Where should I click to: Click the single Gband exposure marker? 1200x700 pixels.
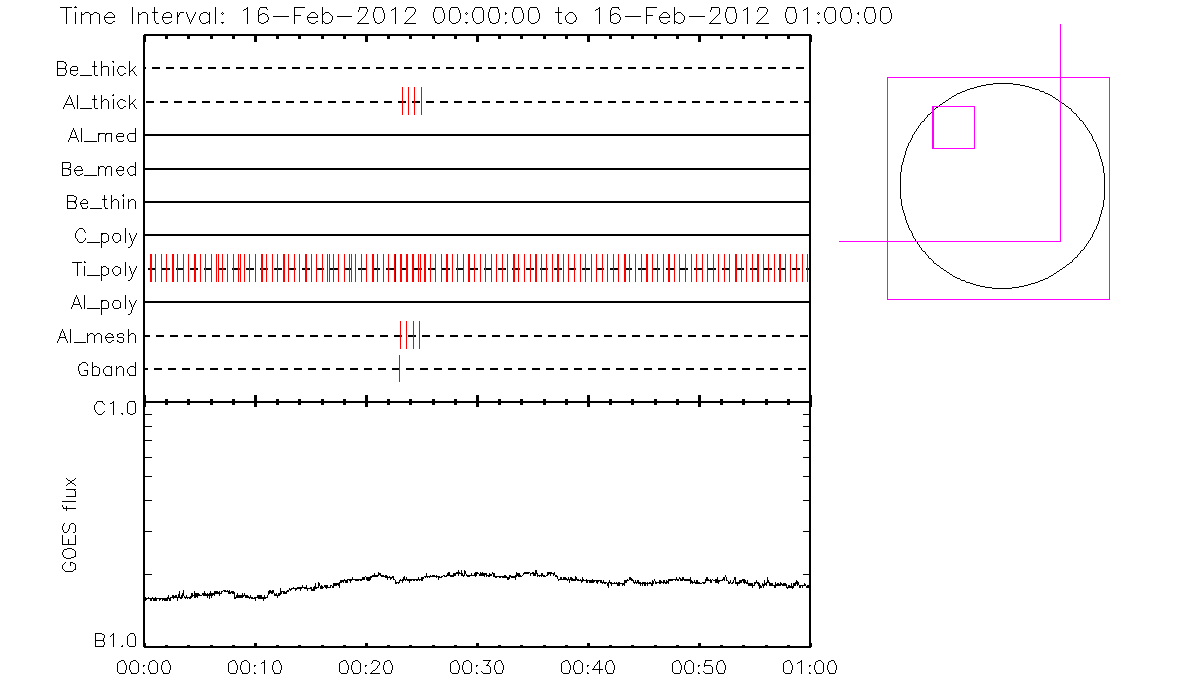click(x=399, y=369)
